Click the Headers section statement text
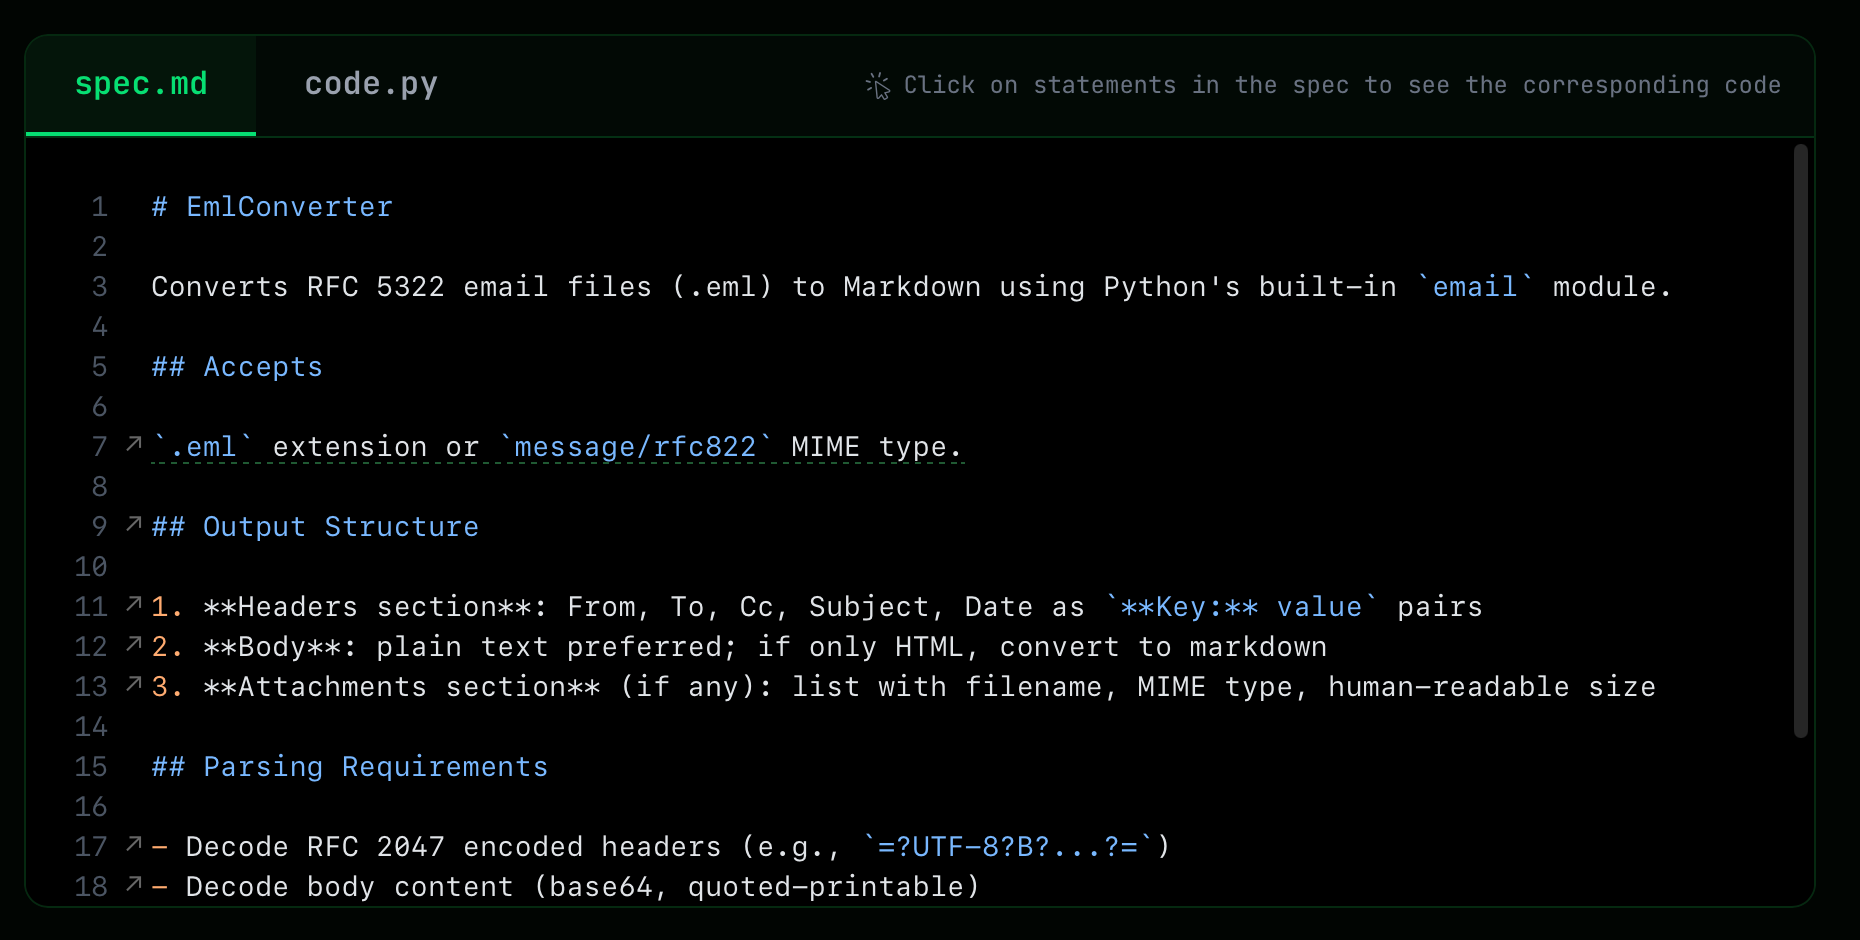This screenshot has width=1860, height=940. point(816,607)
